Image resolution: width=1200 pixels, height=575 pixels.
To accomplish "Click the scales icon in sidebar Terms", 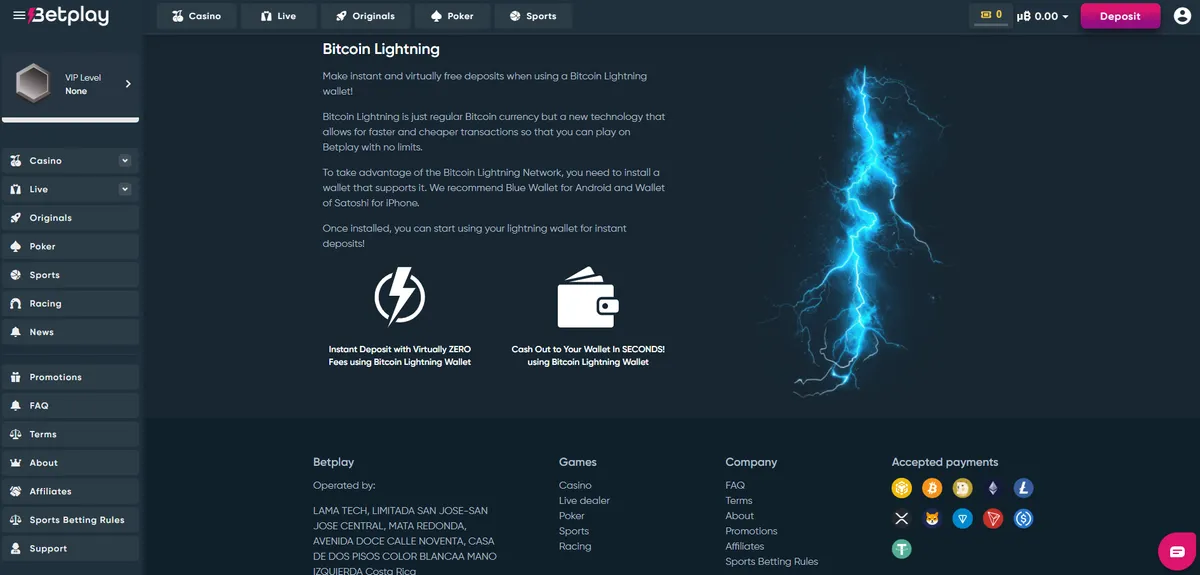I will click(x=16, y=434).
